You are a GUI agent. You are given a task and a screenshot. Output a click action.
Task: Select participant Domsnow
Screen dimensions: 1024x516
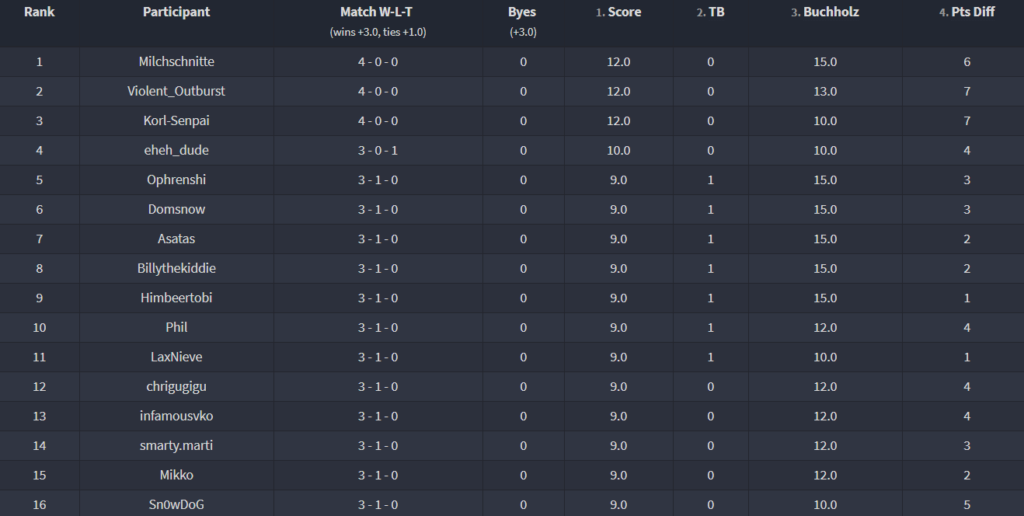(176, 209)
